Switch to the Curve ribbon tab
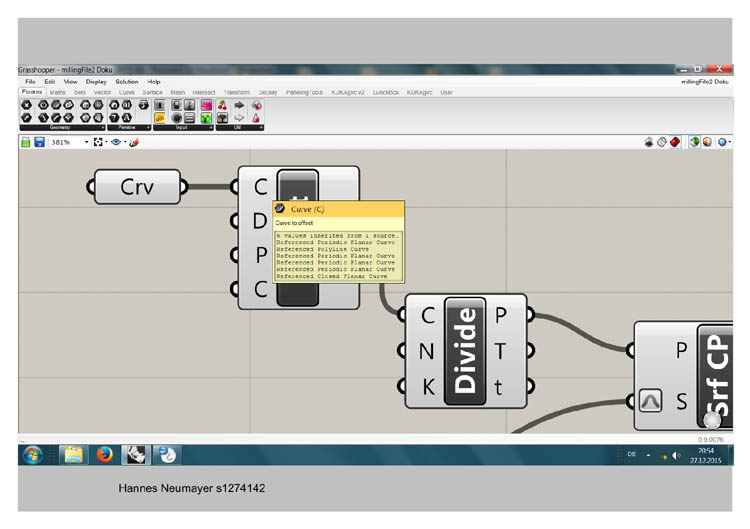Viewport: 750px width, 529px height. 127,92
